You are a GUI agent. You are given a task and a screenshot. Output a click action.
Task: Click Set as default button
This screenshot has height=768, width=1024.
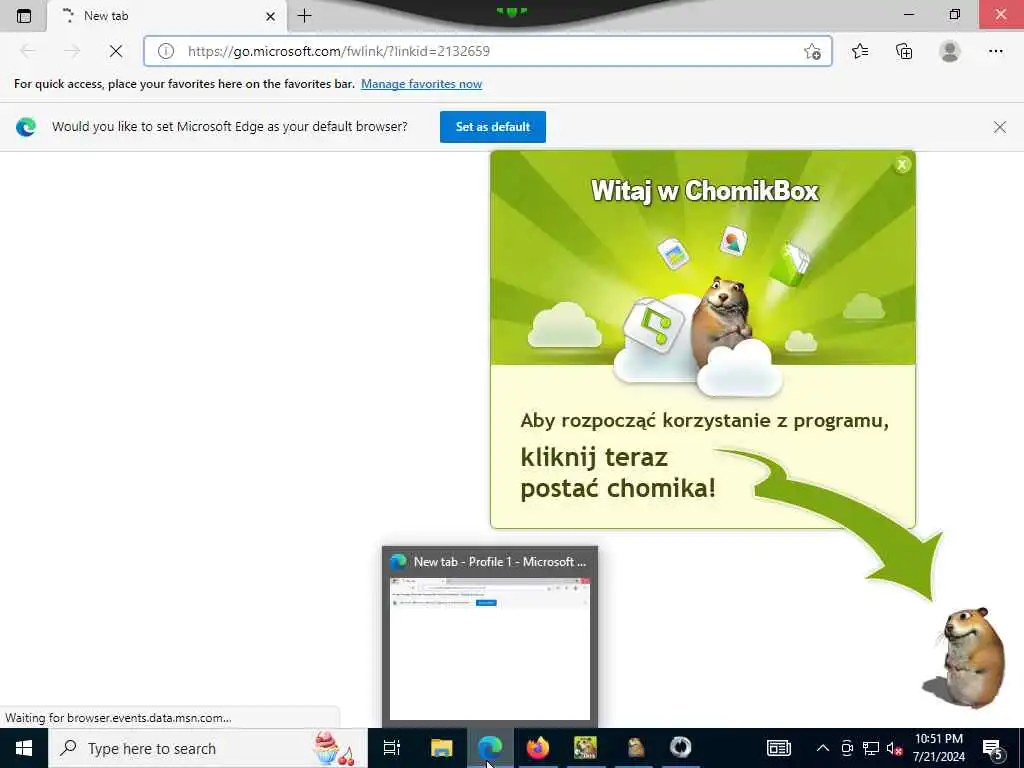[x=492, y=127]
